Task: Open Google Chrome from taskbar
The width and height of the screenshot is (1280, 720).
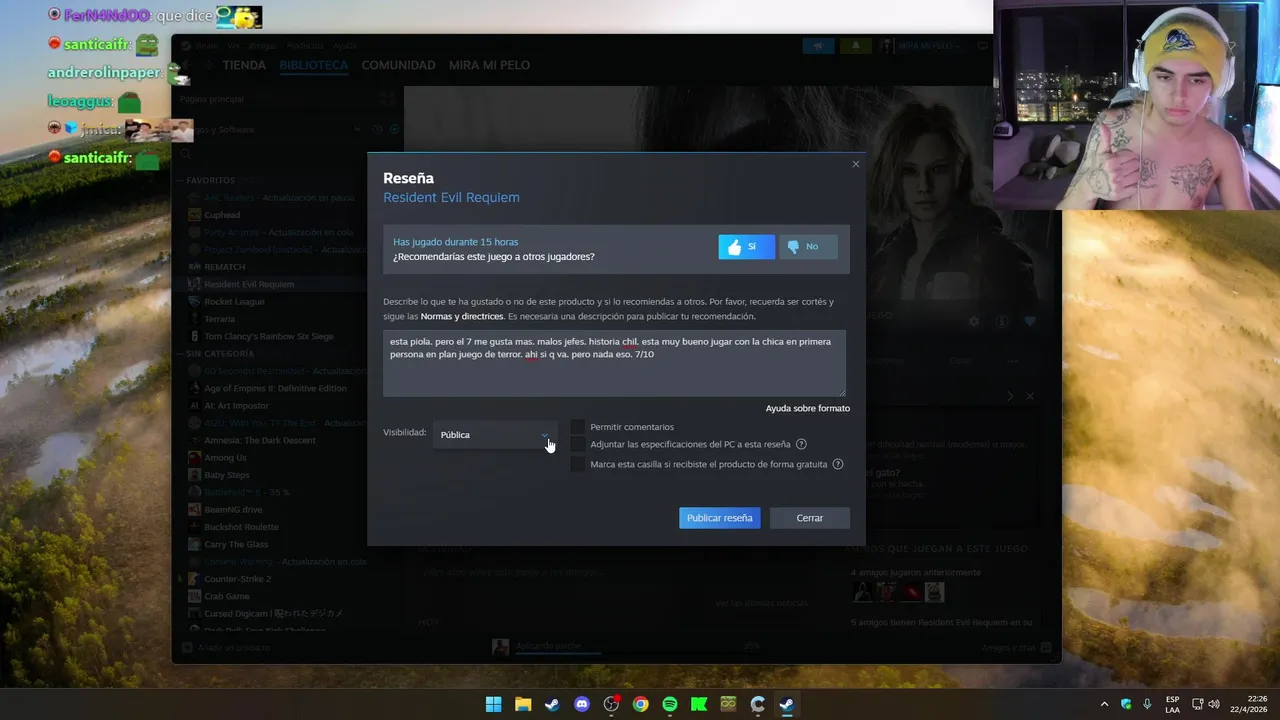Action: pos(641,704)
